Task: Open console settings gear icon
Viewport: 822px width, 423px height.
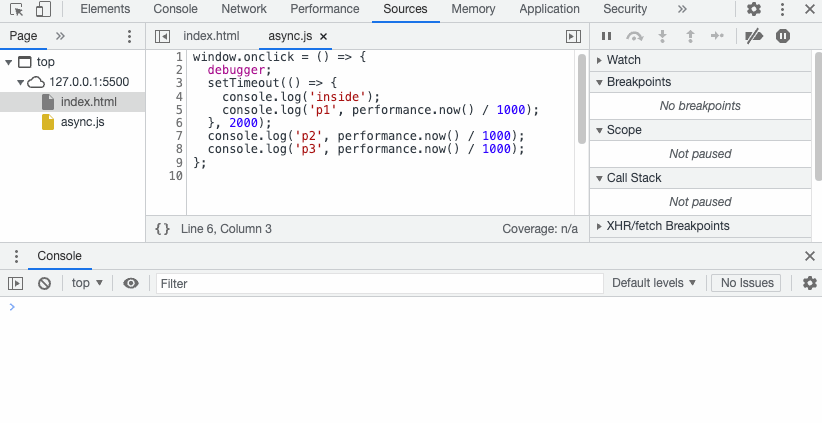Action: tap(809, 284)
